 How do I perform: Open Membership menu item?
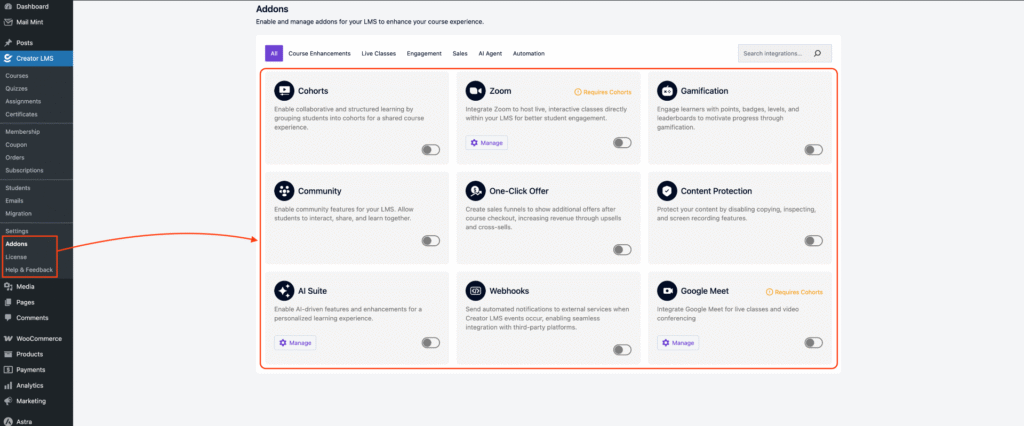[x=22, y=132]
